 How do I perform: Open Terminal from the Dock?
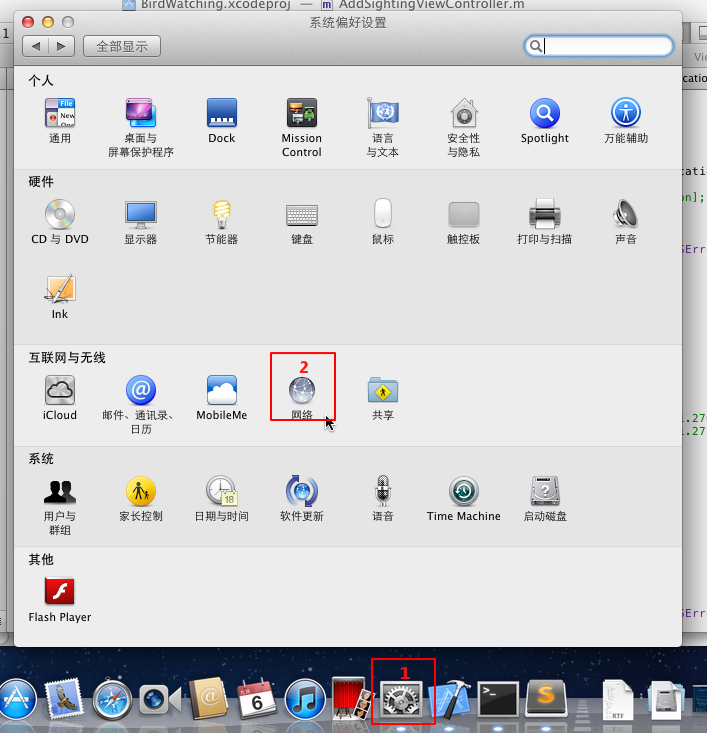tap(498, 699)
